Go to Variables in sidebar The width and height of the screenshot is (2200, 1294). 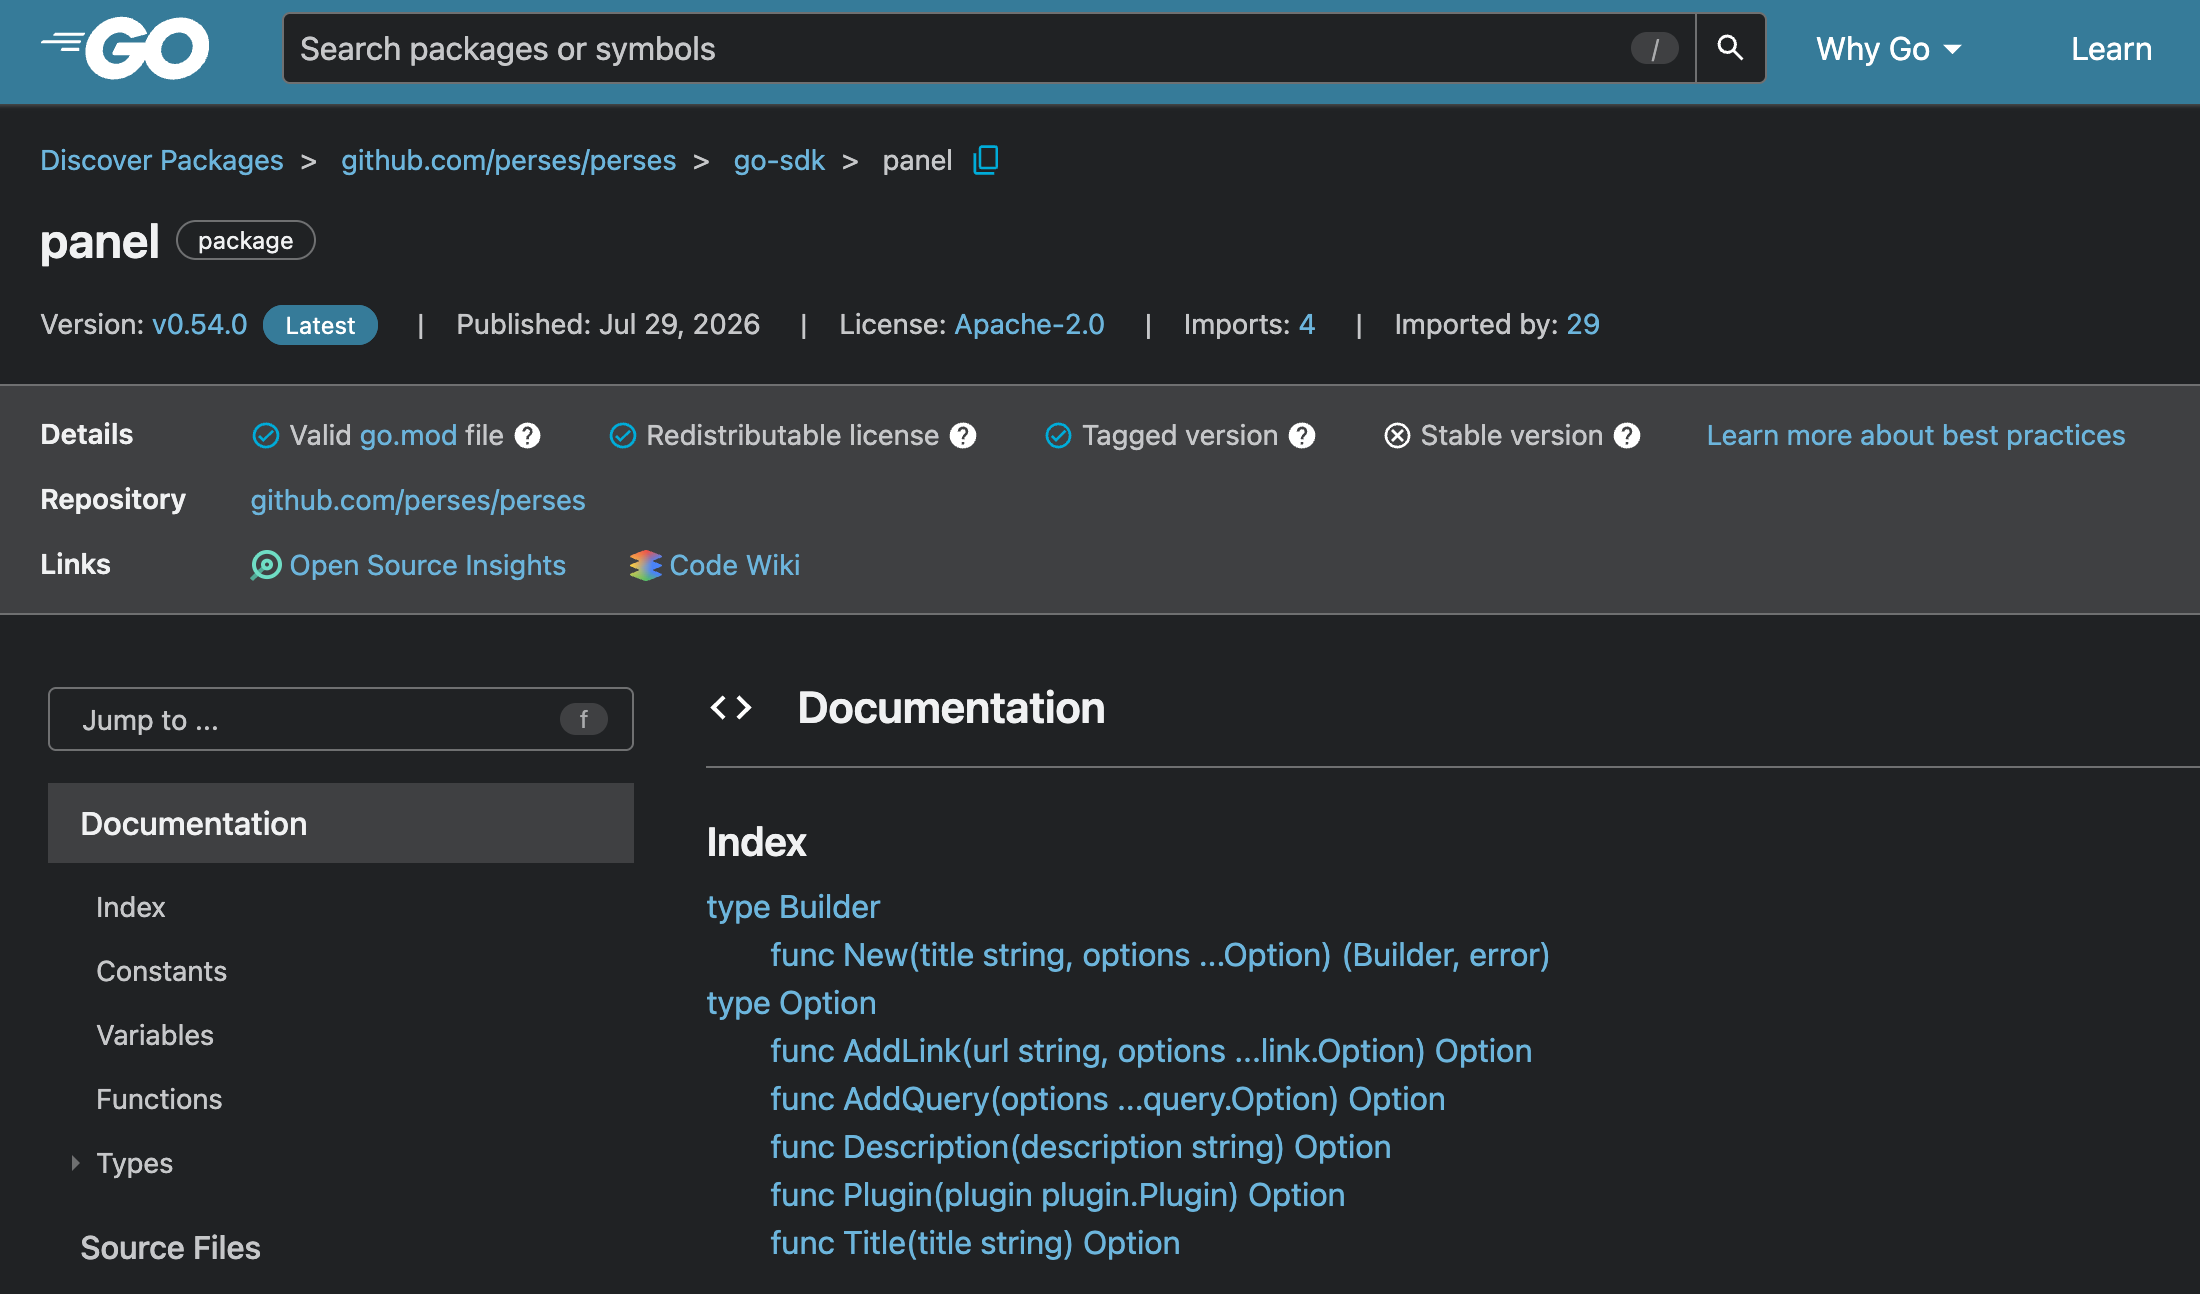pos(155,1035)
